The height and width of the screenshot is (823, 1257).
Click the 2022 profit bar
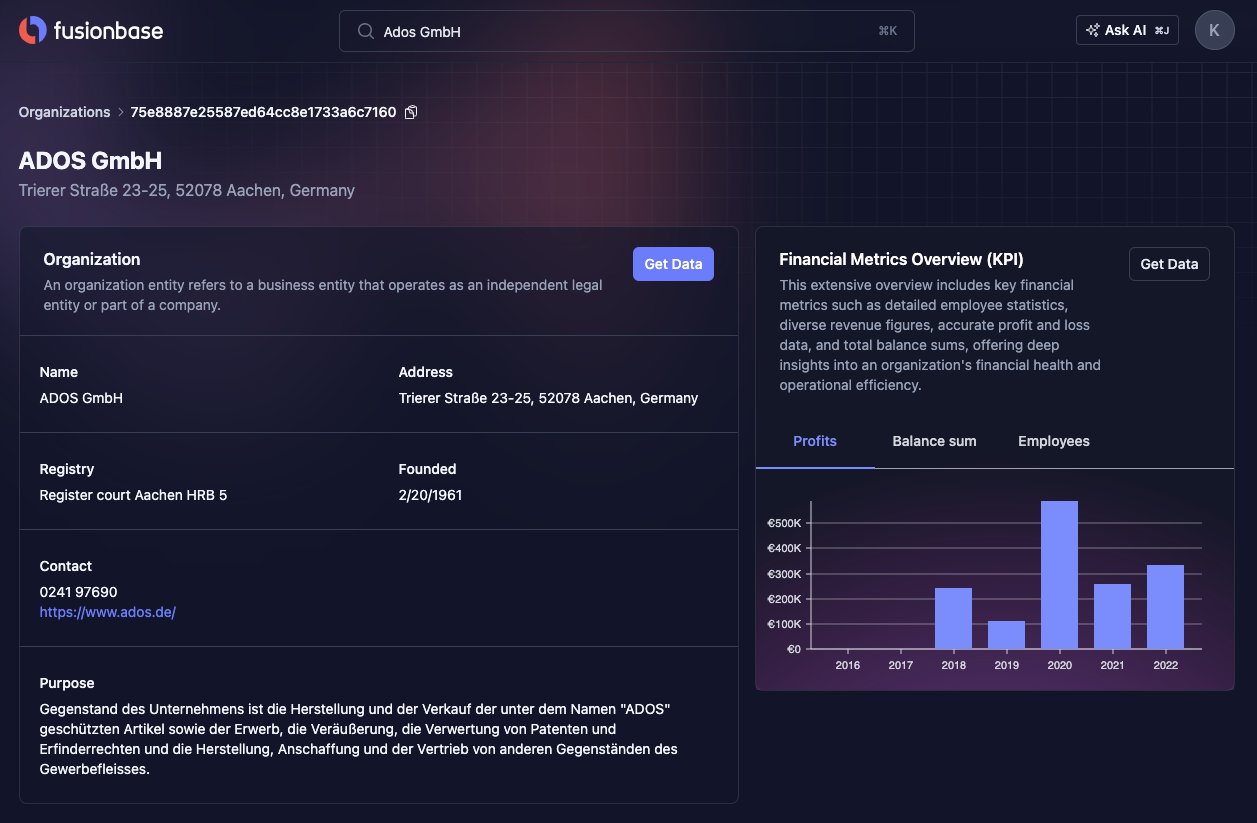[1165, 607]
